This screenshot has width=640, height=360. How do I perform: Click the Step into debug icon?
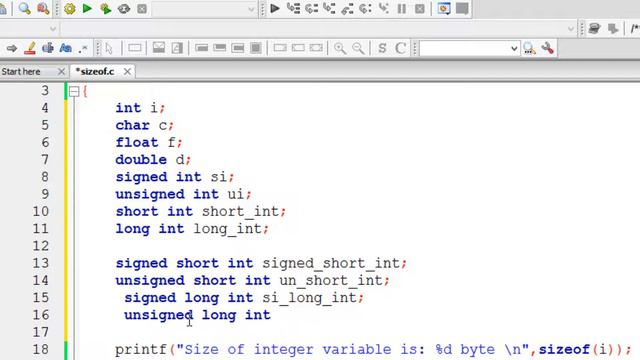click(x=329, y=9)
